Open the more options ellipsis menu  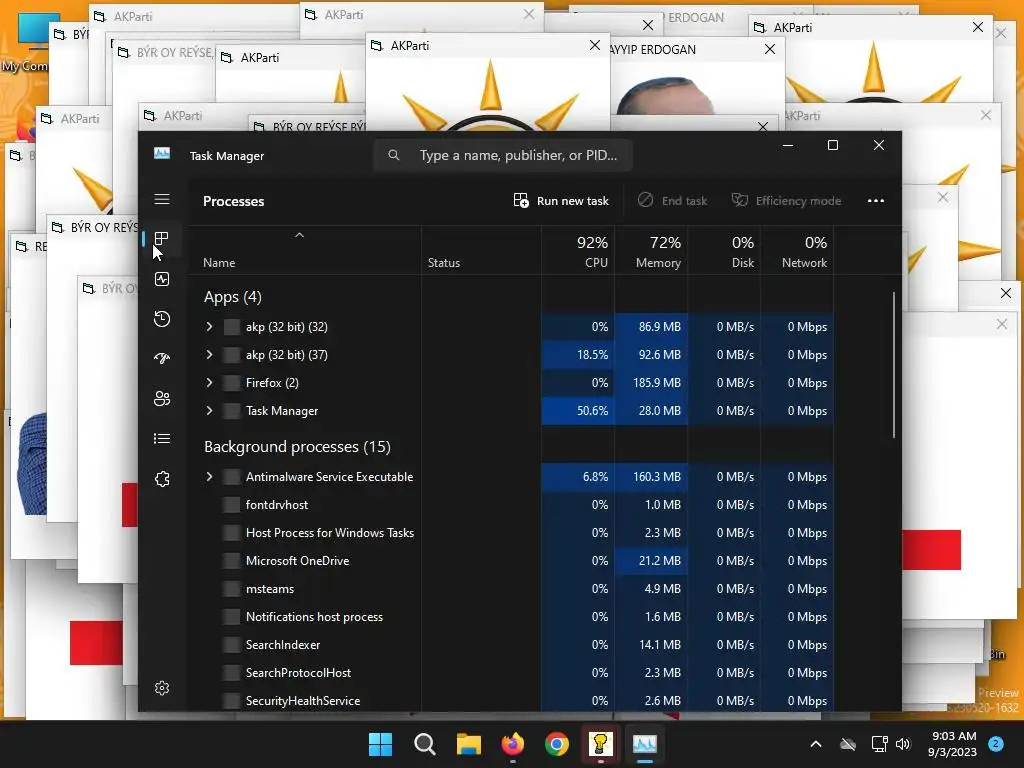[876, 200]
